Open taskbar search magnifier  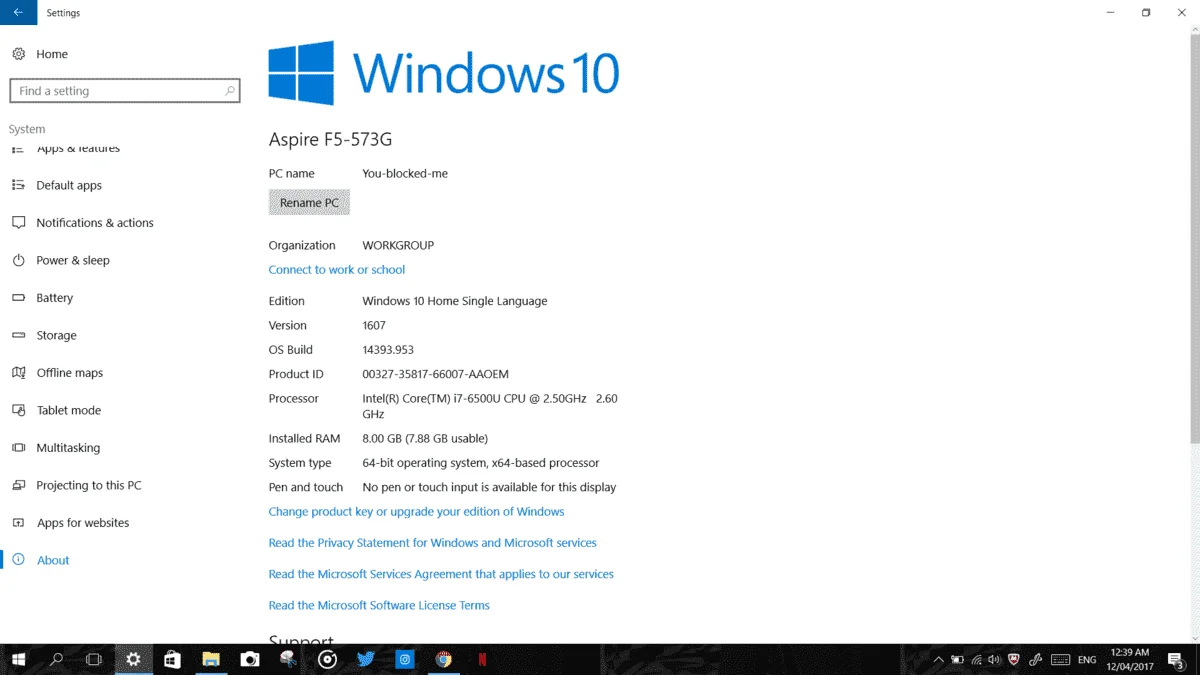pyautogui.click(x=56, y=659)
